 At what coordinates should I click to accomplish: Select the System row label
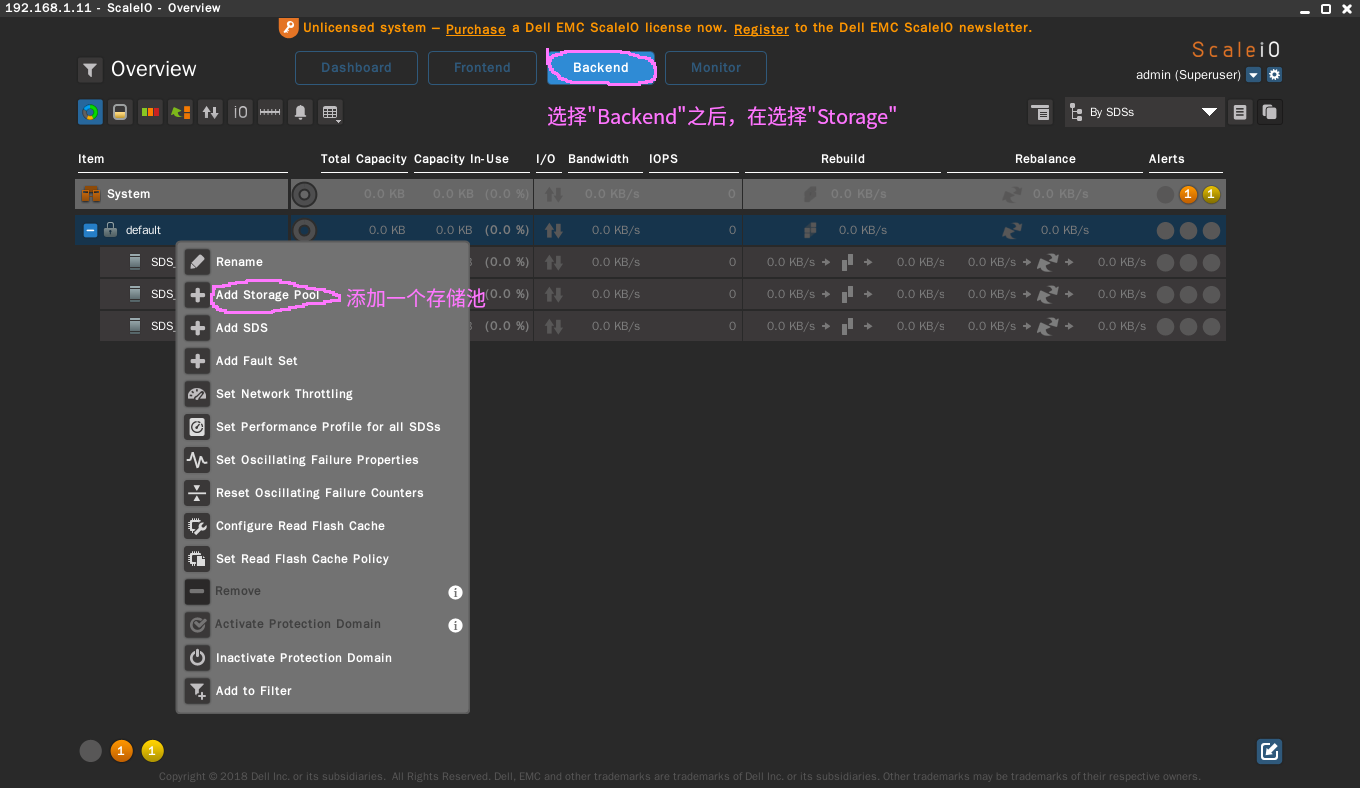coord(129,194)
